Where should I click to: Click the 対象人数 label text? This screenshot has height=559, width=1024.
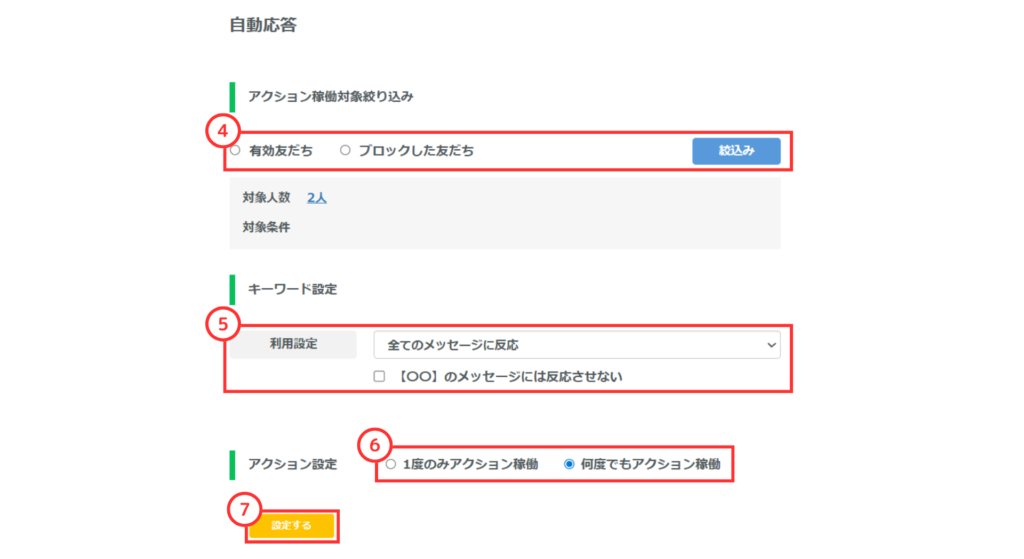pos(266,198)
